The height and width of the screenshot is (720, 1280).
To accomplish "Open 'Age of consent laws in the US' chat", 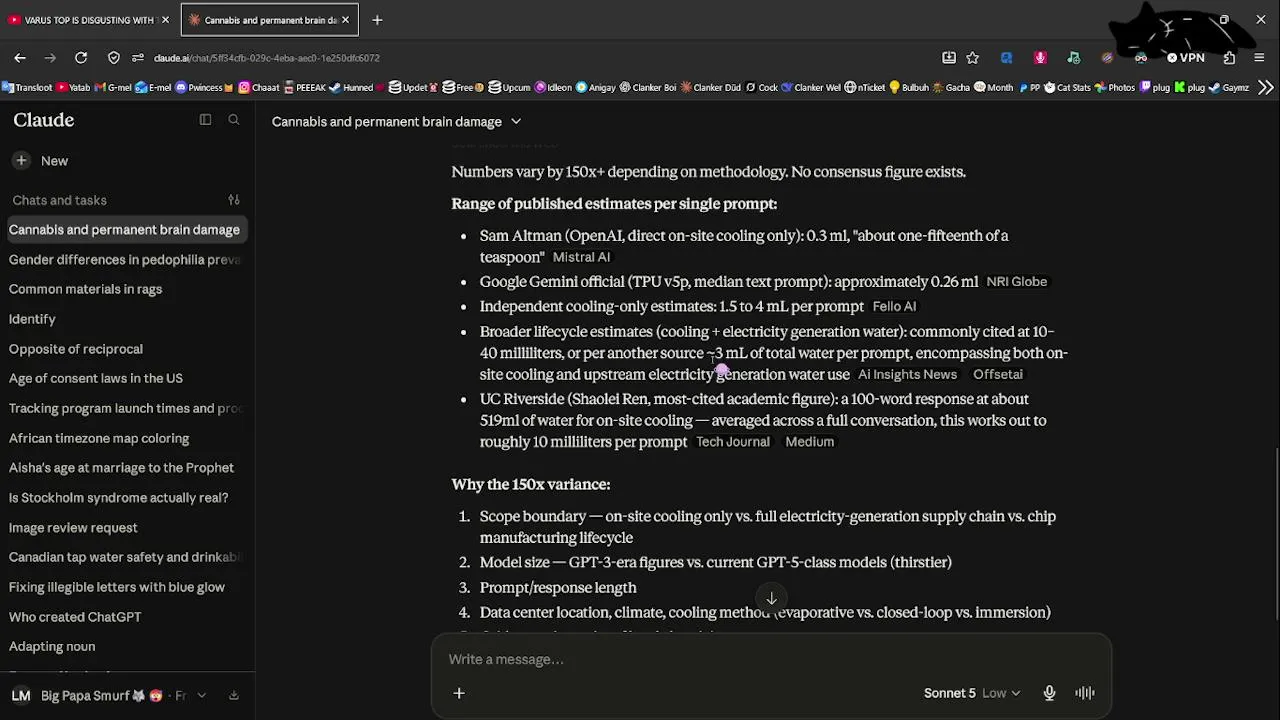I will pyautogui.click(x=125, y=378).
